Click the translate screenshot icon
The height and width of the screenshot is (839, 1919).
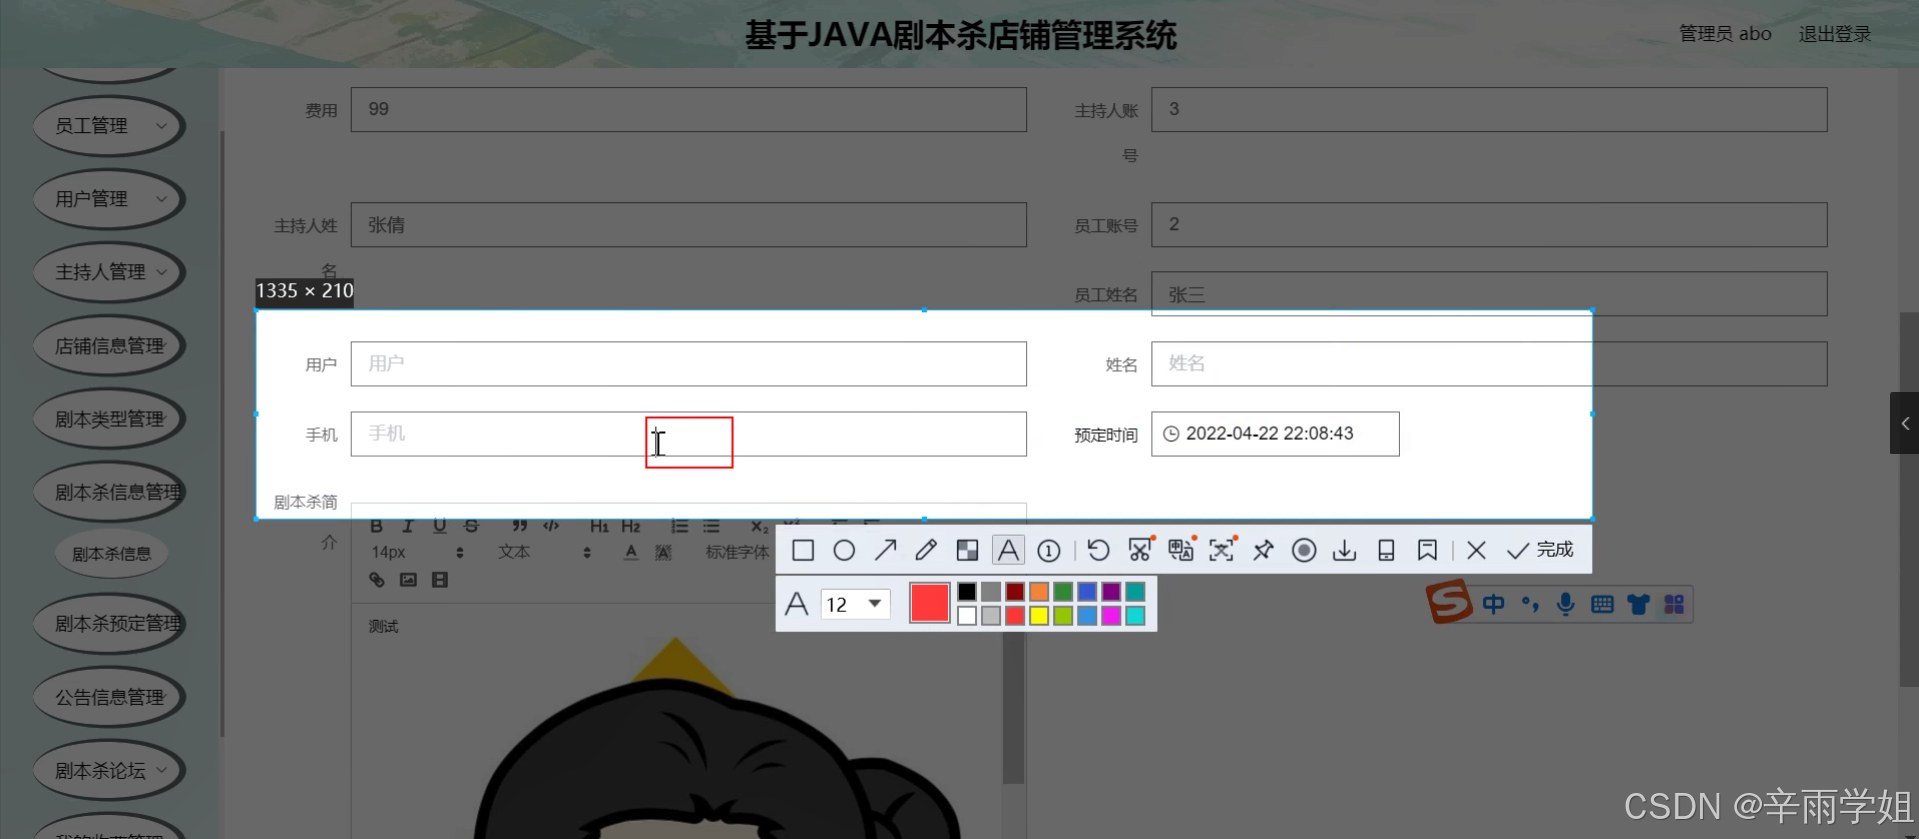(x=1181, y=550)
